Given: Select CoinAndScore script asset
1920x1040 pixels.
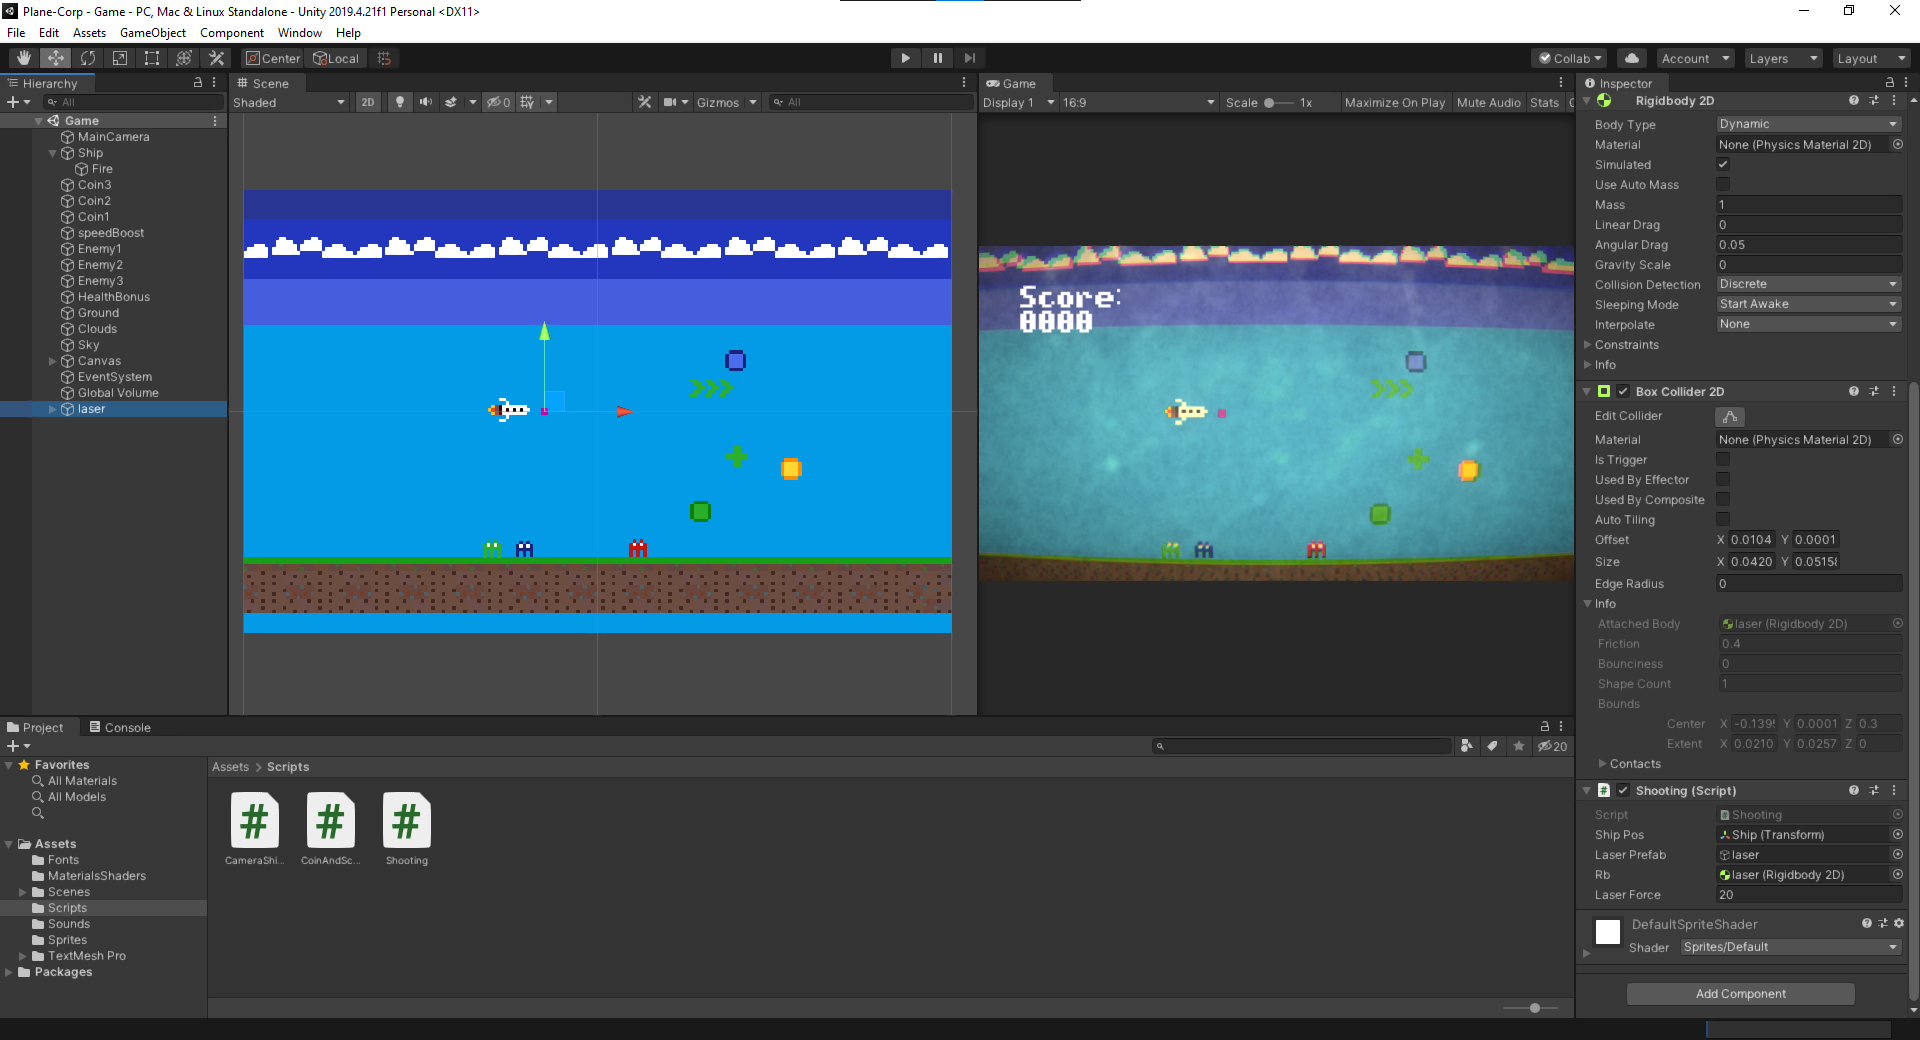Looking at the screenshot, I should point(330,829).
